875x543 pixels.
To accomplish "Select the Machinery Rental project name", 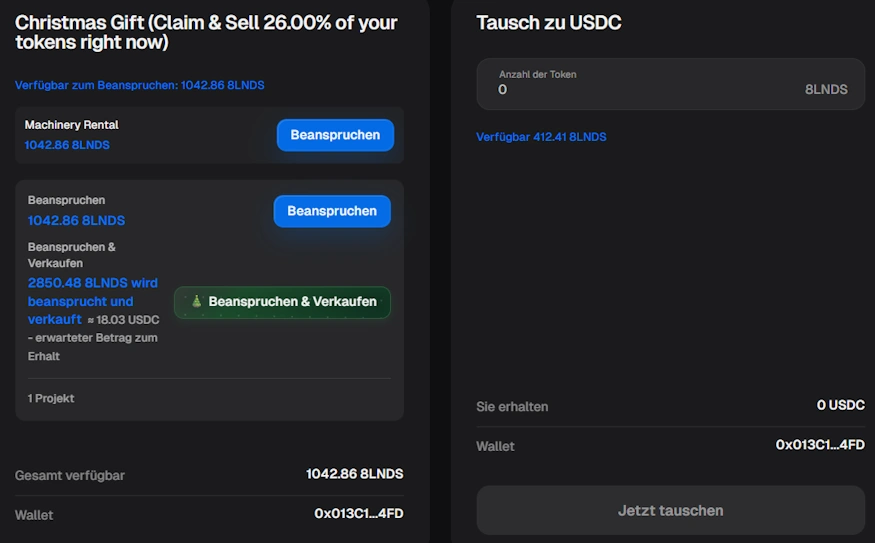I will (72, 125).
